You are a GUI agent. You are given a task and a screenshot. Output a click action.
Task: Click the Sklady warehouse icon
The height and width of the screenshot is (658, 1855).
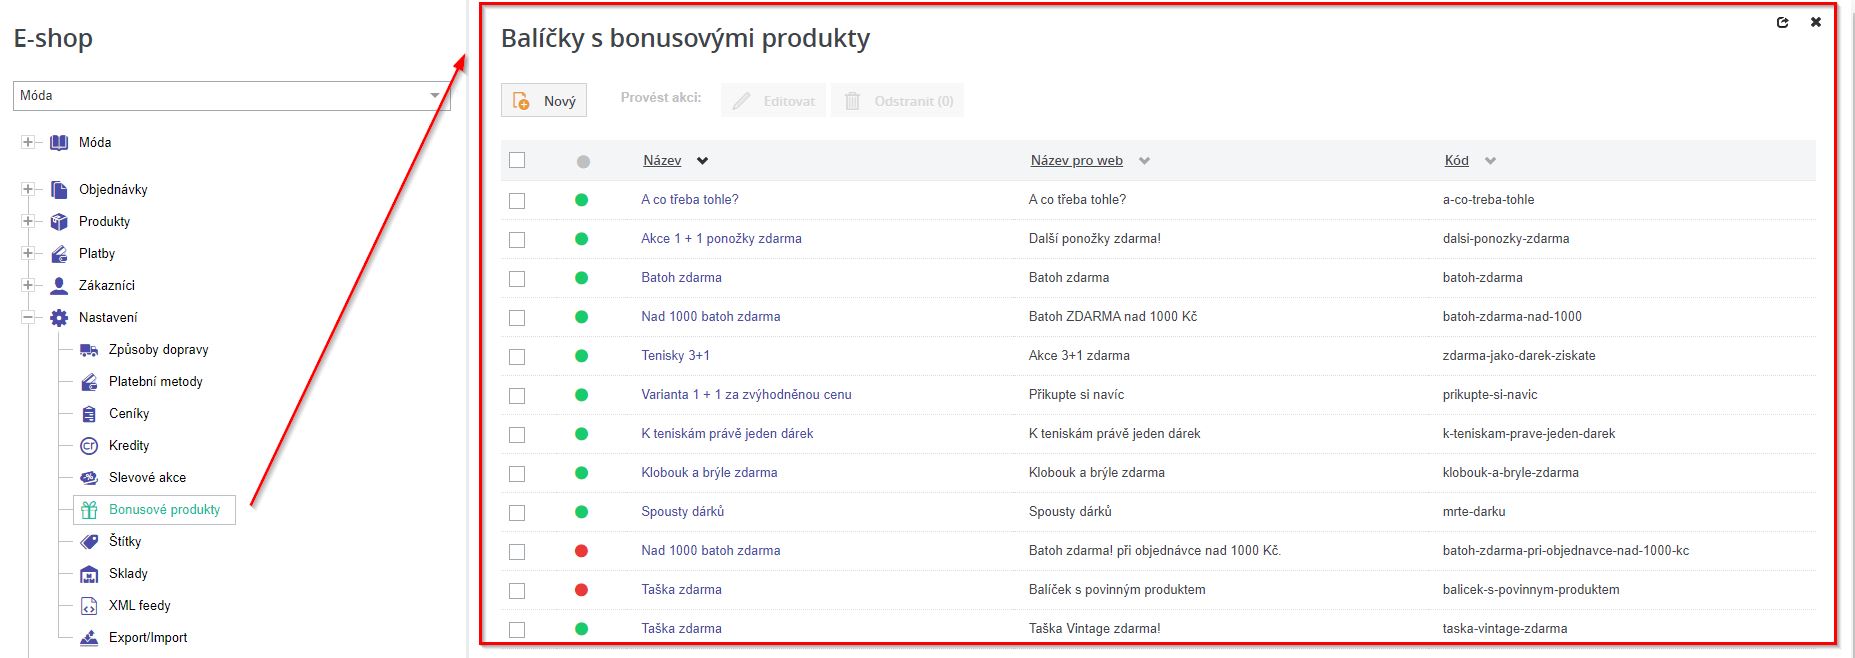[x=89, y=573]
